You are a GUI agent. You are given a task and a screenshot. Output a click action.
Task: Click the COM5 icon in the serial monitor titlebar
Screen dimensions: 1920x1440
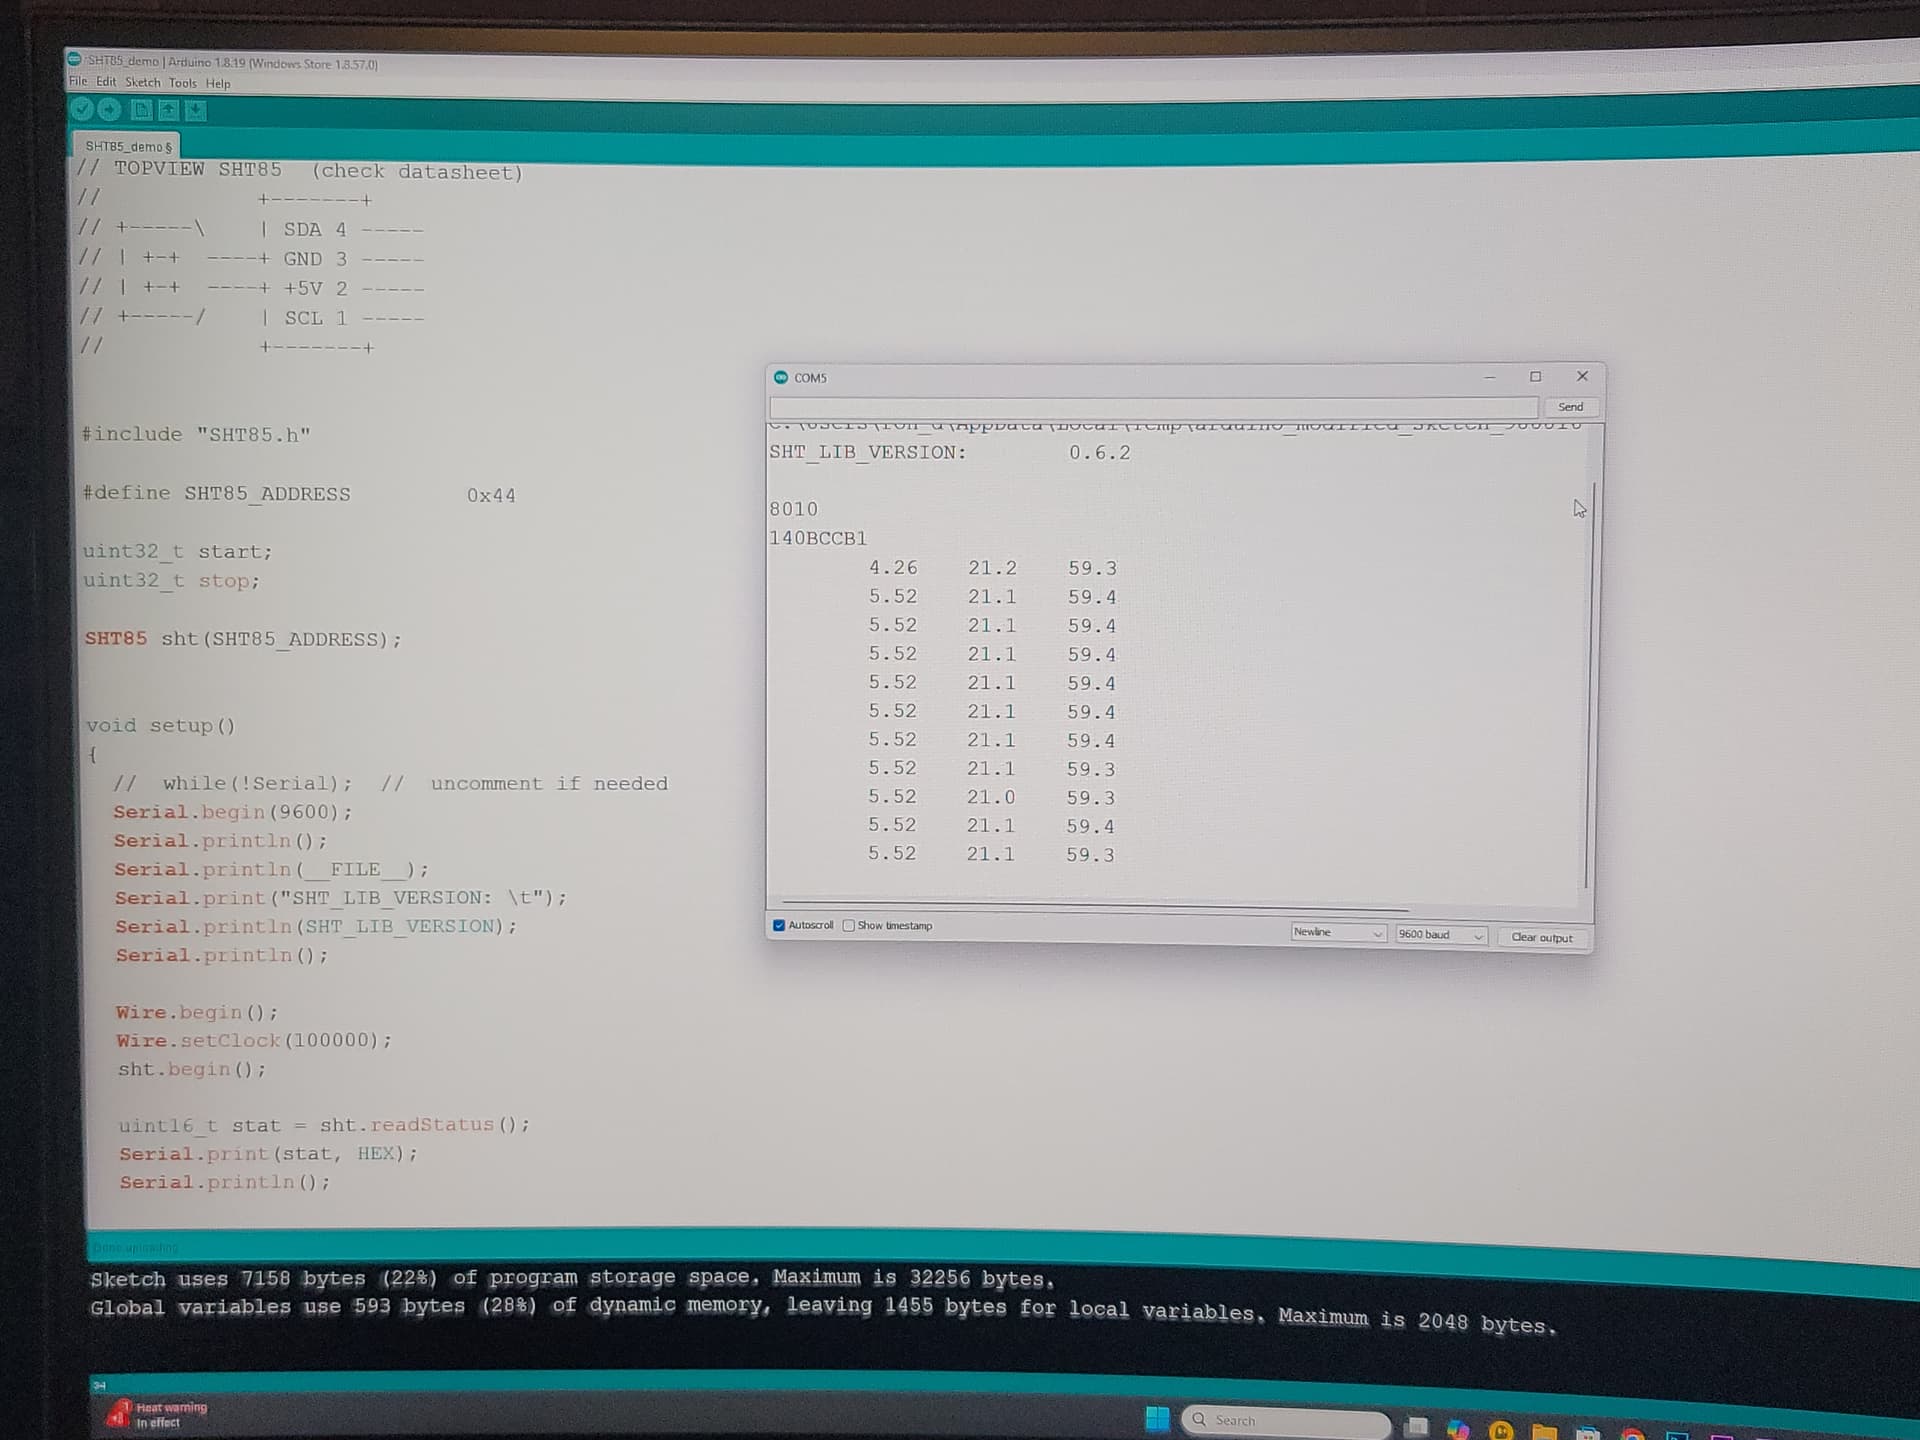[x=780, y=378]
